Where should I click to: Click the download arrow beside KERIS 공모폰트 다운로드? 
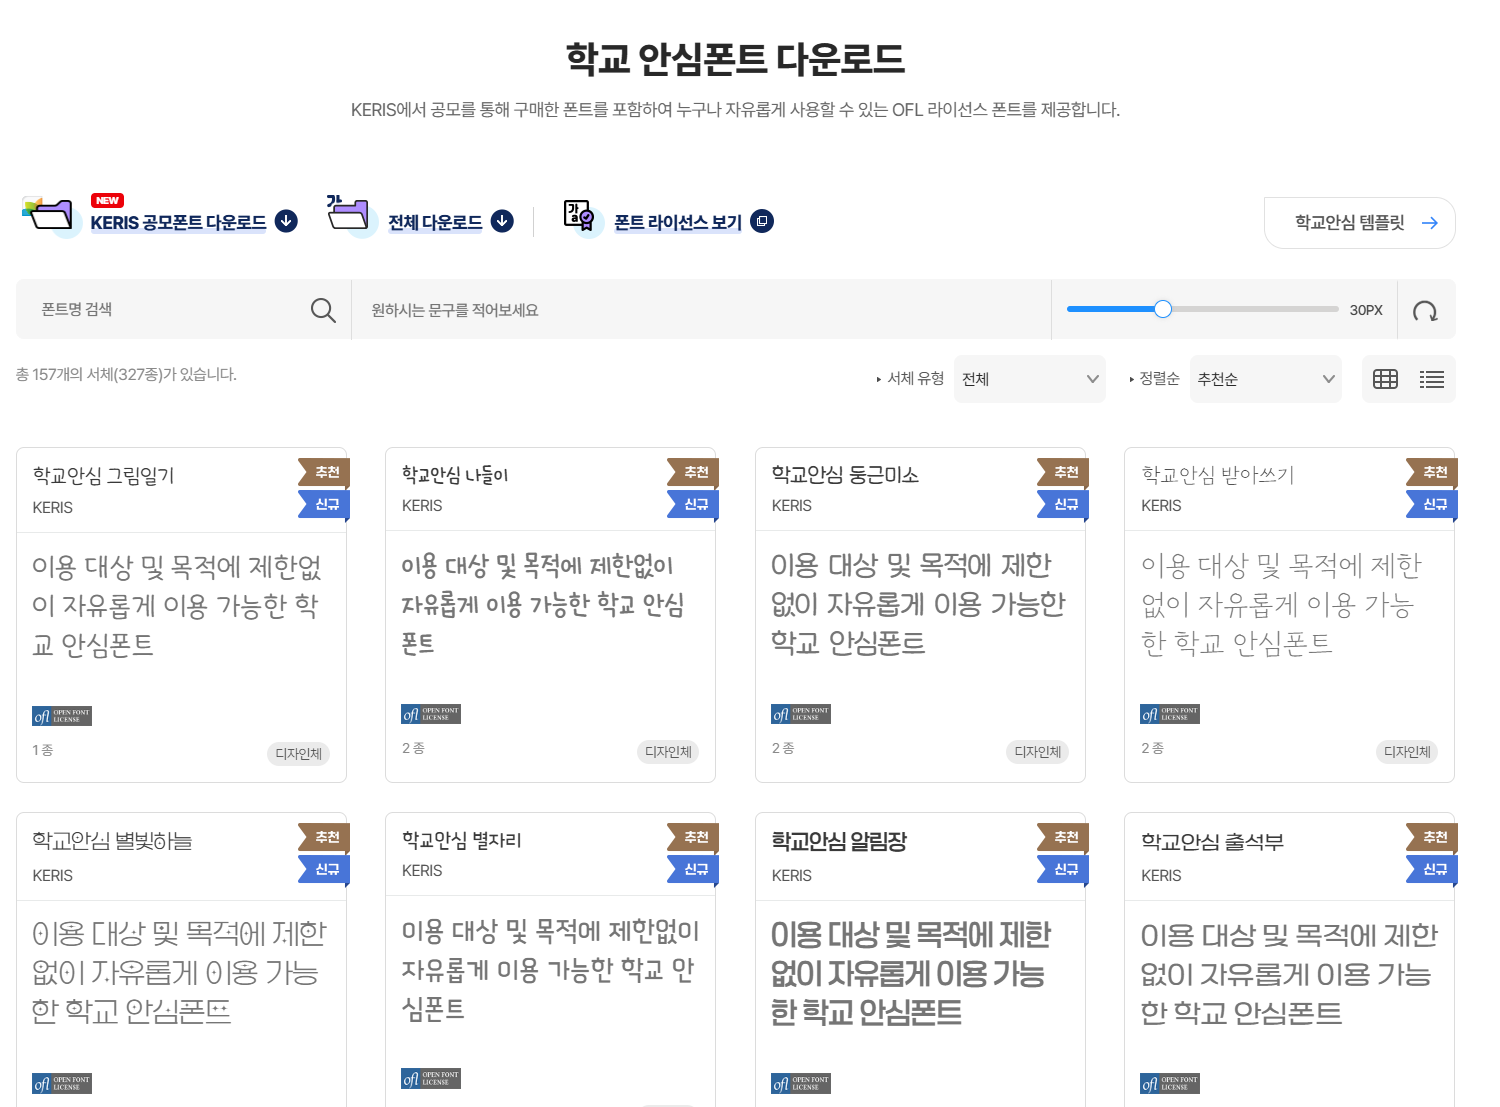(x=286, y=221)
